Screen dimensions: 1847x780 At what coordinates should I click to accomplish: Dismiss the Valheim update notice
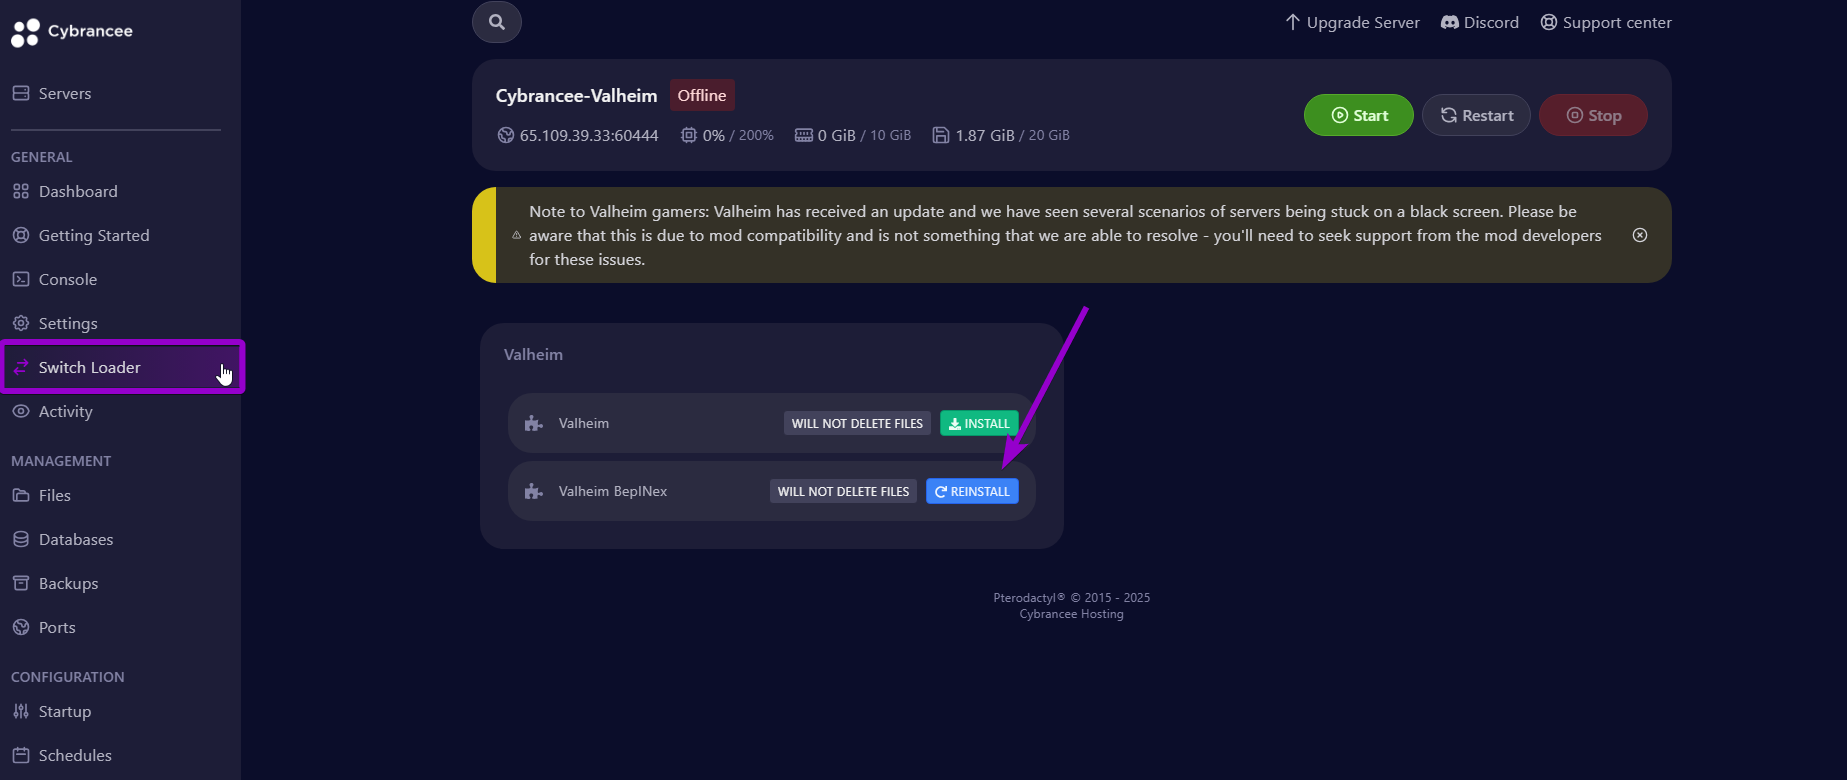(1640, 235)
